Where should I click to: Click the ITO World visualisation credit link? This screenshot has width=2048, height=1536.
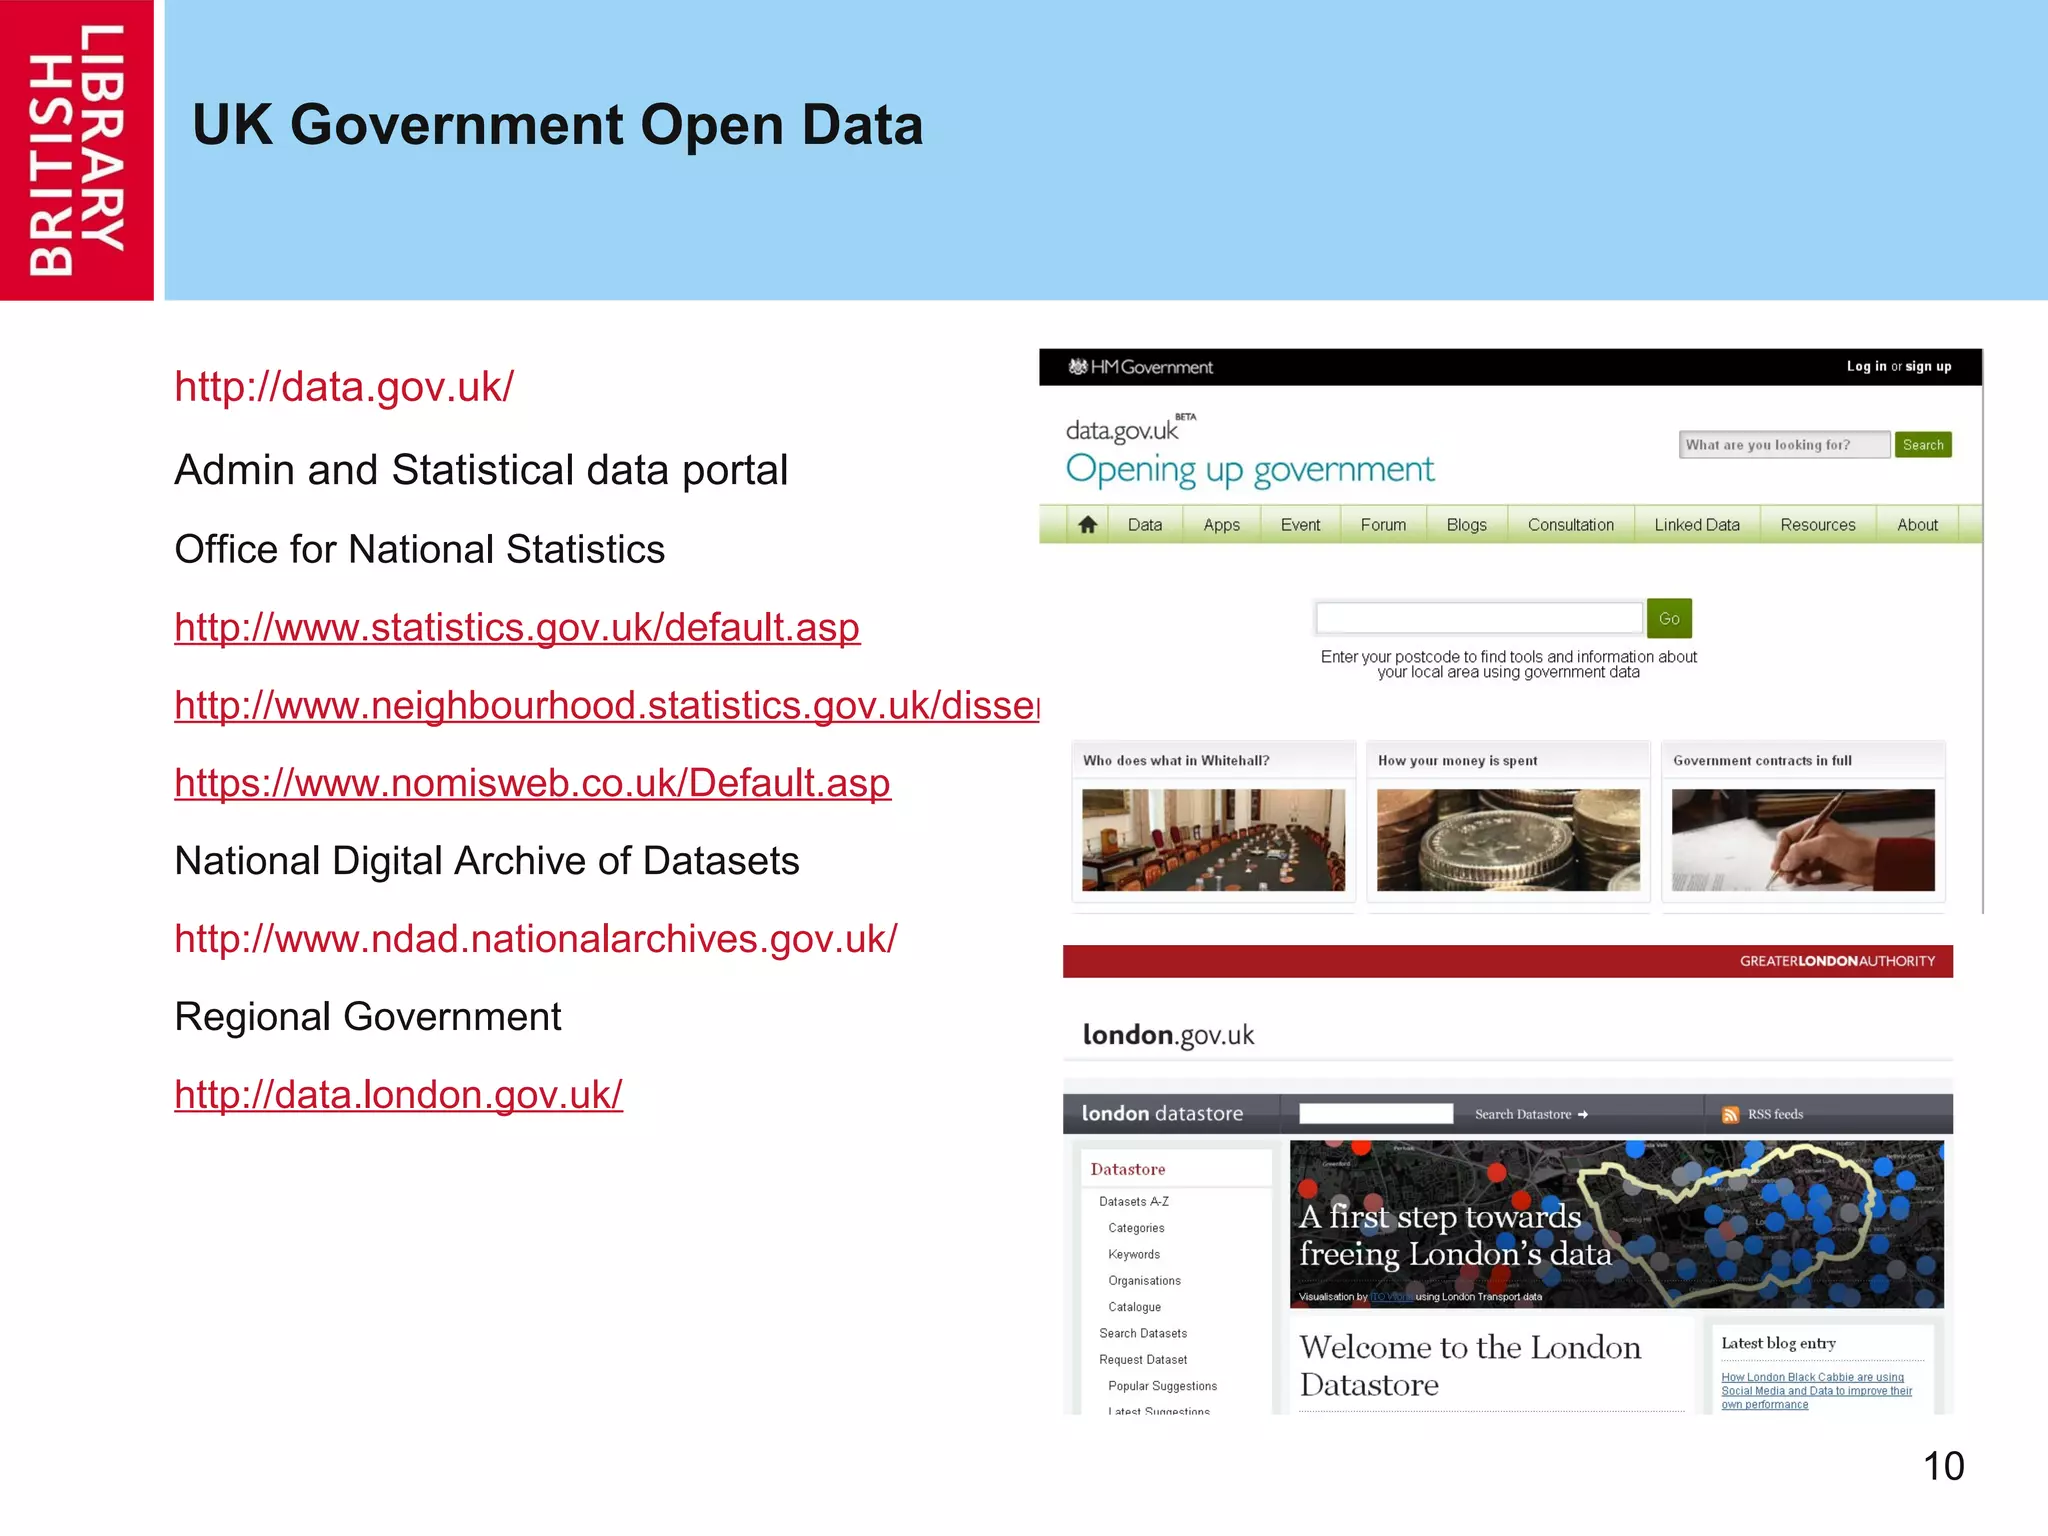coord(1391,1297)
